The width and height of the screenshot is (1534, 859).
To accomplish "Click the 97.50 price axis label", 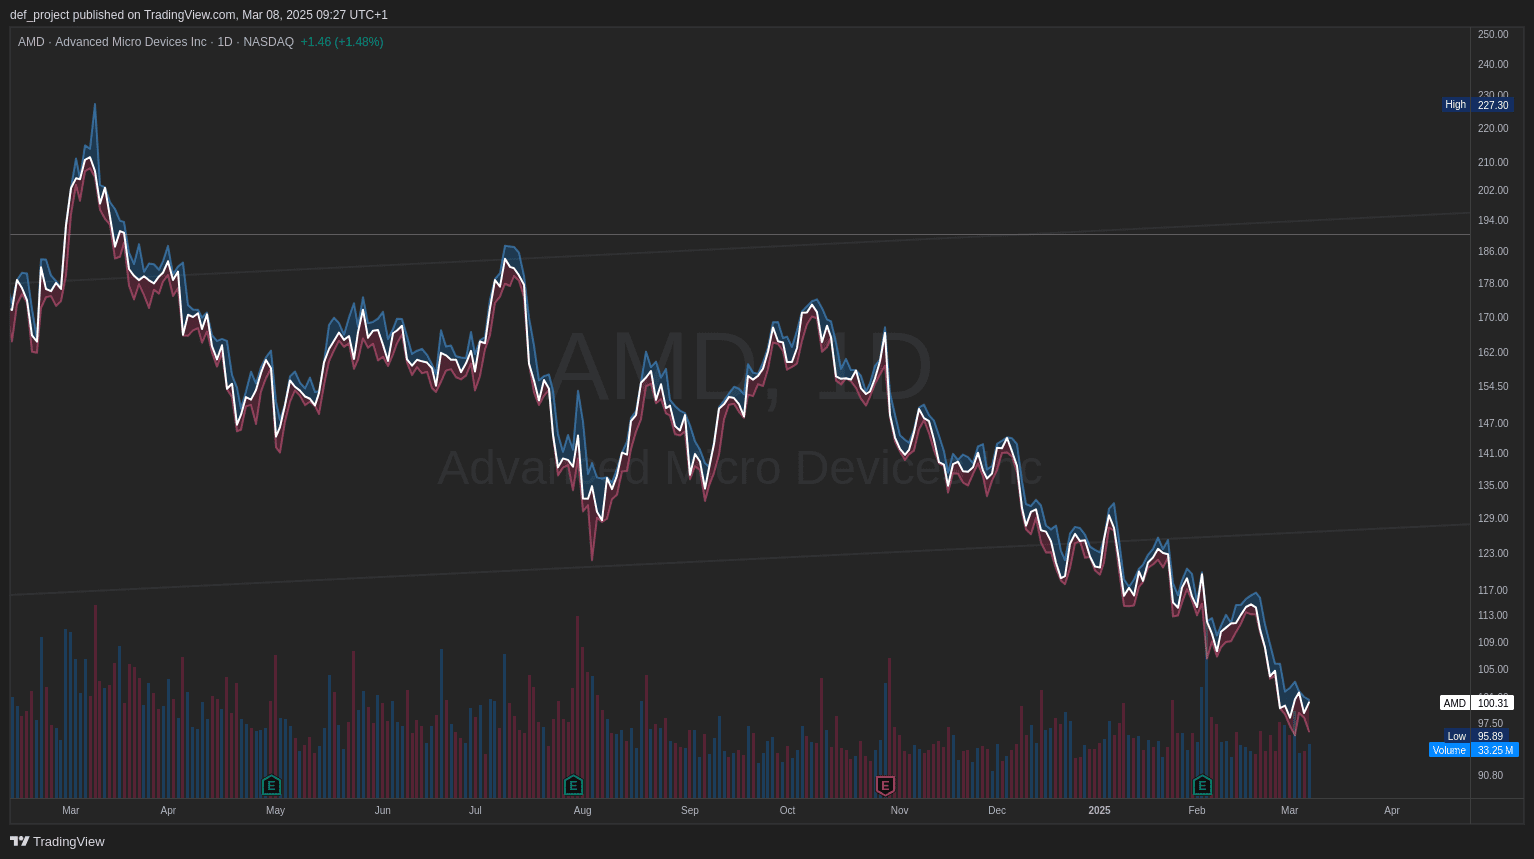I will pos(1490,723).
